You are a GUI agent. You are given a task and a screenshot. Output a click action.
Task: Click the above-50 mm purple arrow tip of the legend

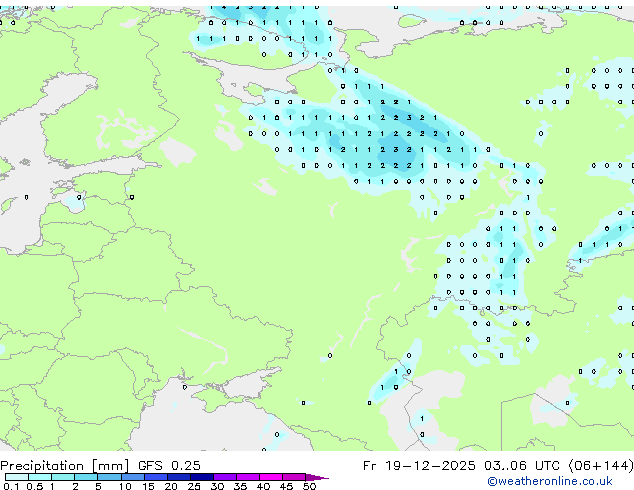317,477
